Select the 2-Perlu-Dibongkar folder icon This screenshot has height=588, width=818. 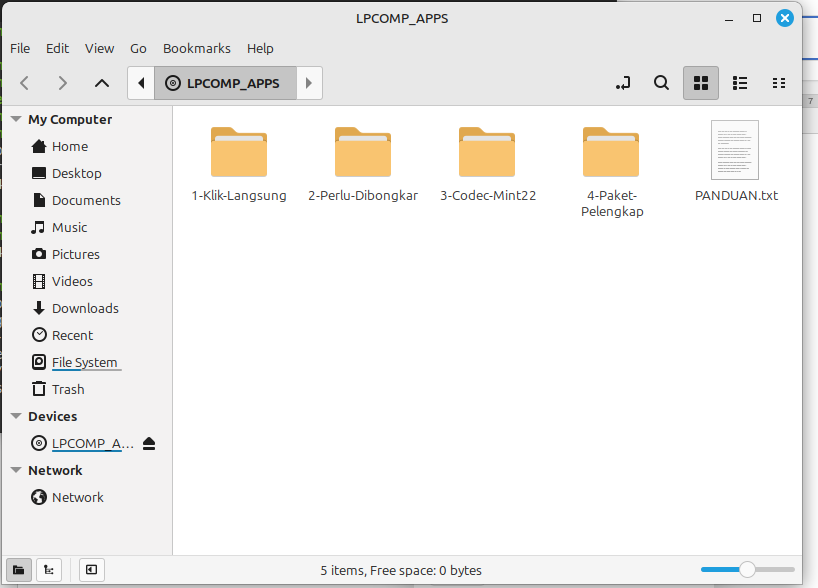(363, 152)
